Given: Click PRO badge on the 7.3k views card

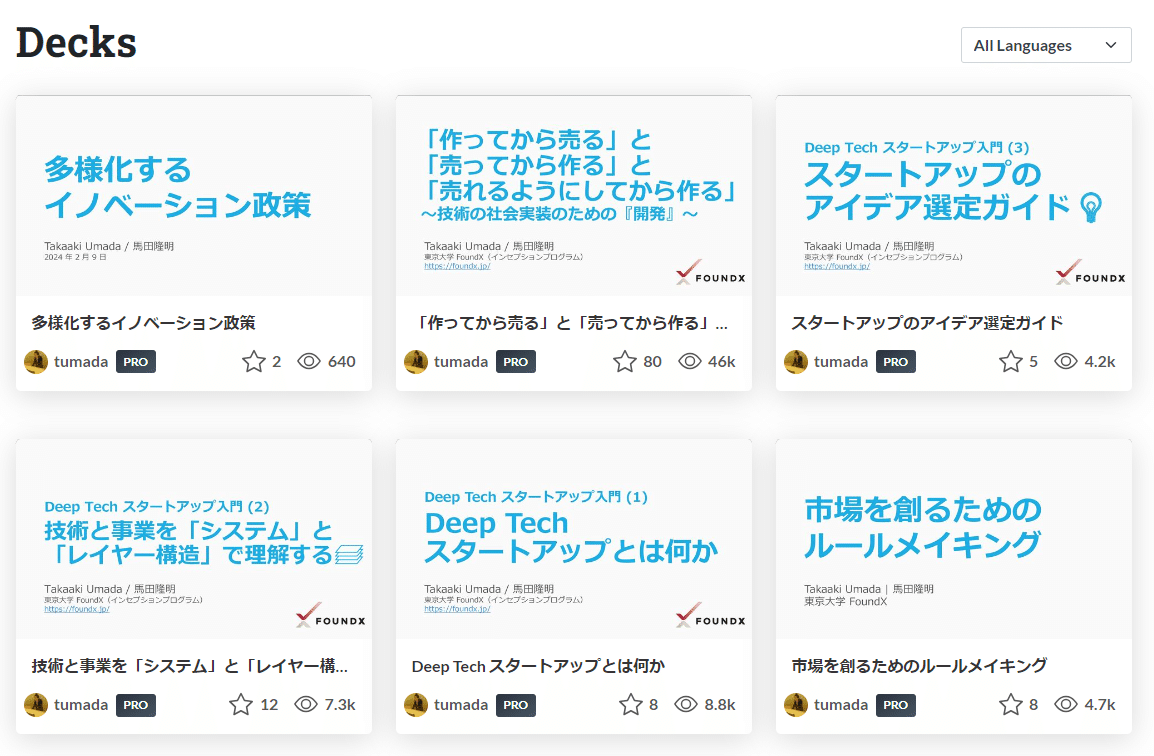Looking at the screenshot, I should tap(136, 704).
